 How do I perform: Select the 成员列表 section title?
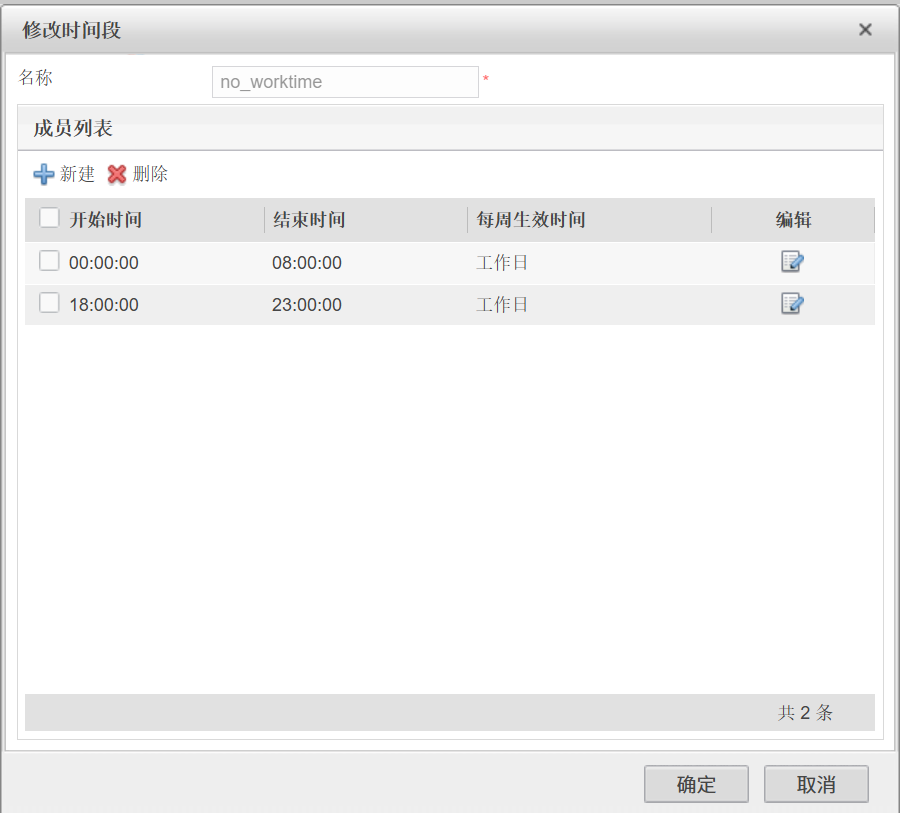pyautogui.click(x=73, y=129)
